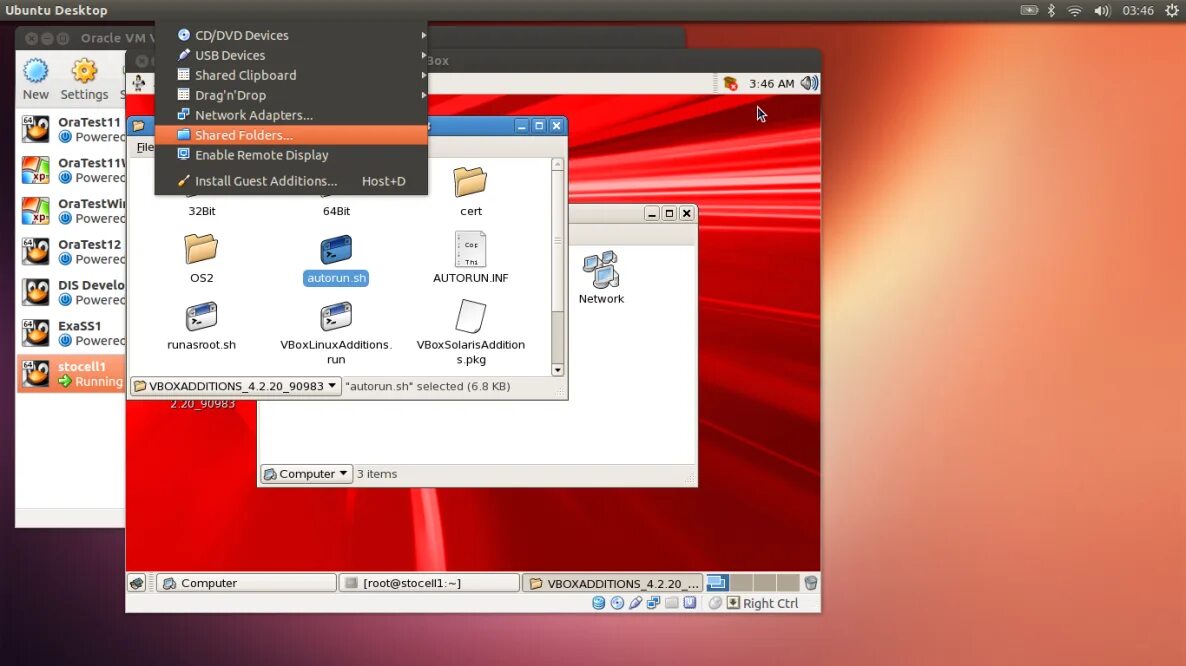Open Ubuntu power cog session menu
1186x666 pixels.
tap(1172, 11)
